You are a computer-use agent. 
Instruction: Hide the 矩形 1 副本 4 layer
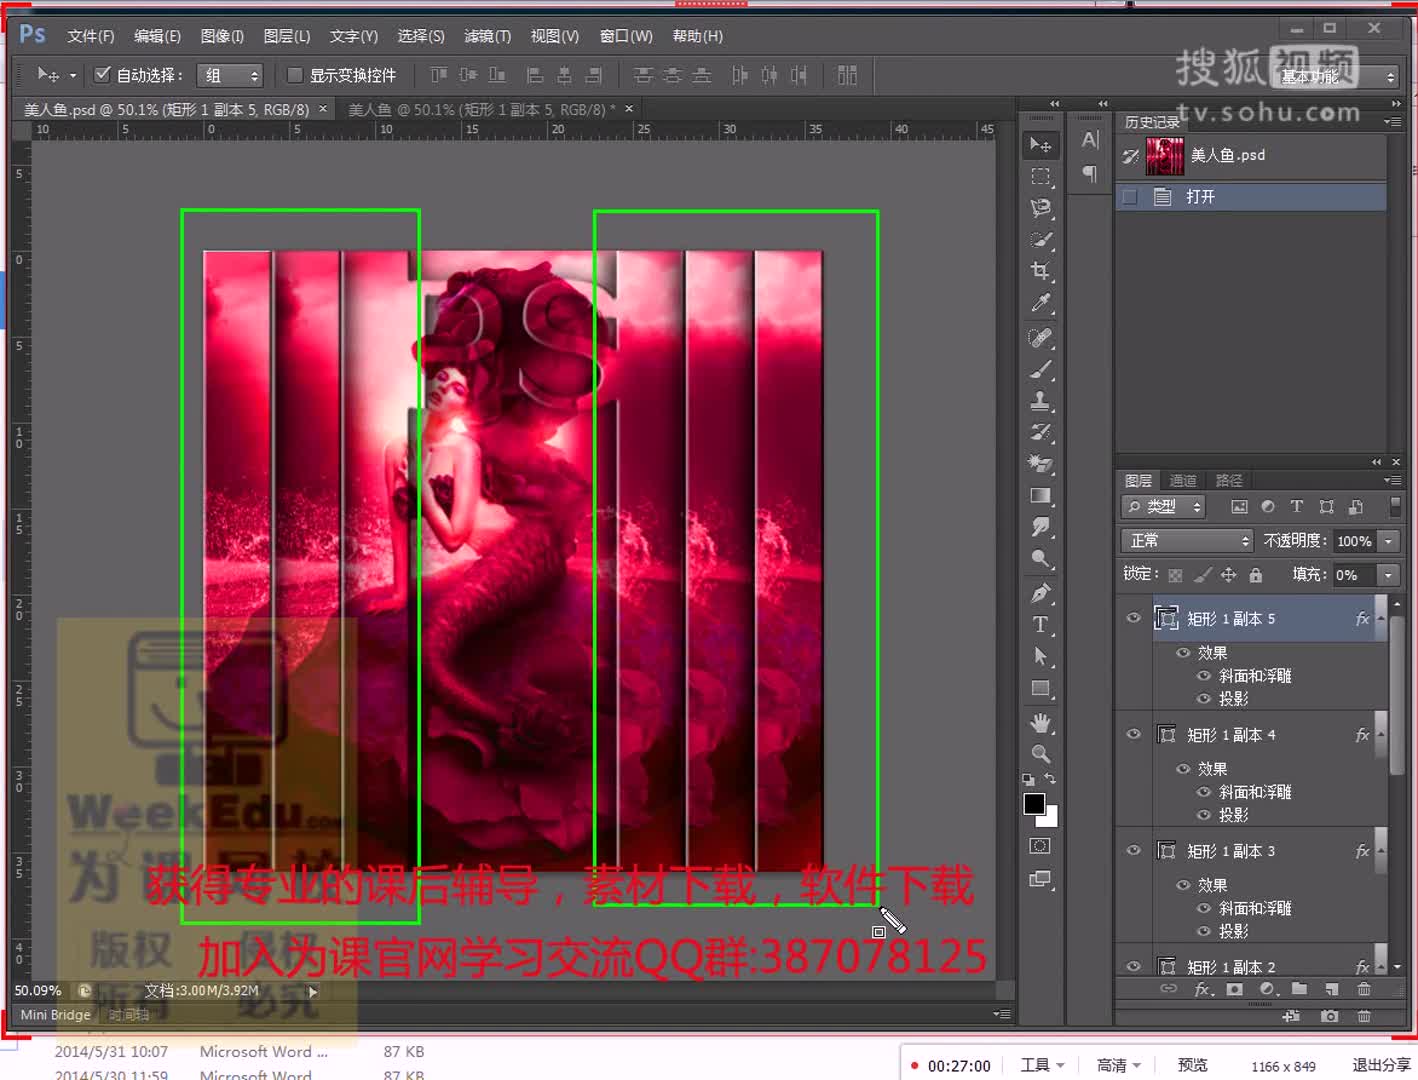point(1133,734)
